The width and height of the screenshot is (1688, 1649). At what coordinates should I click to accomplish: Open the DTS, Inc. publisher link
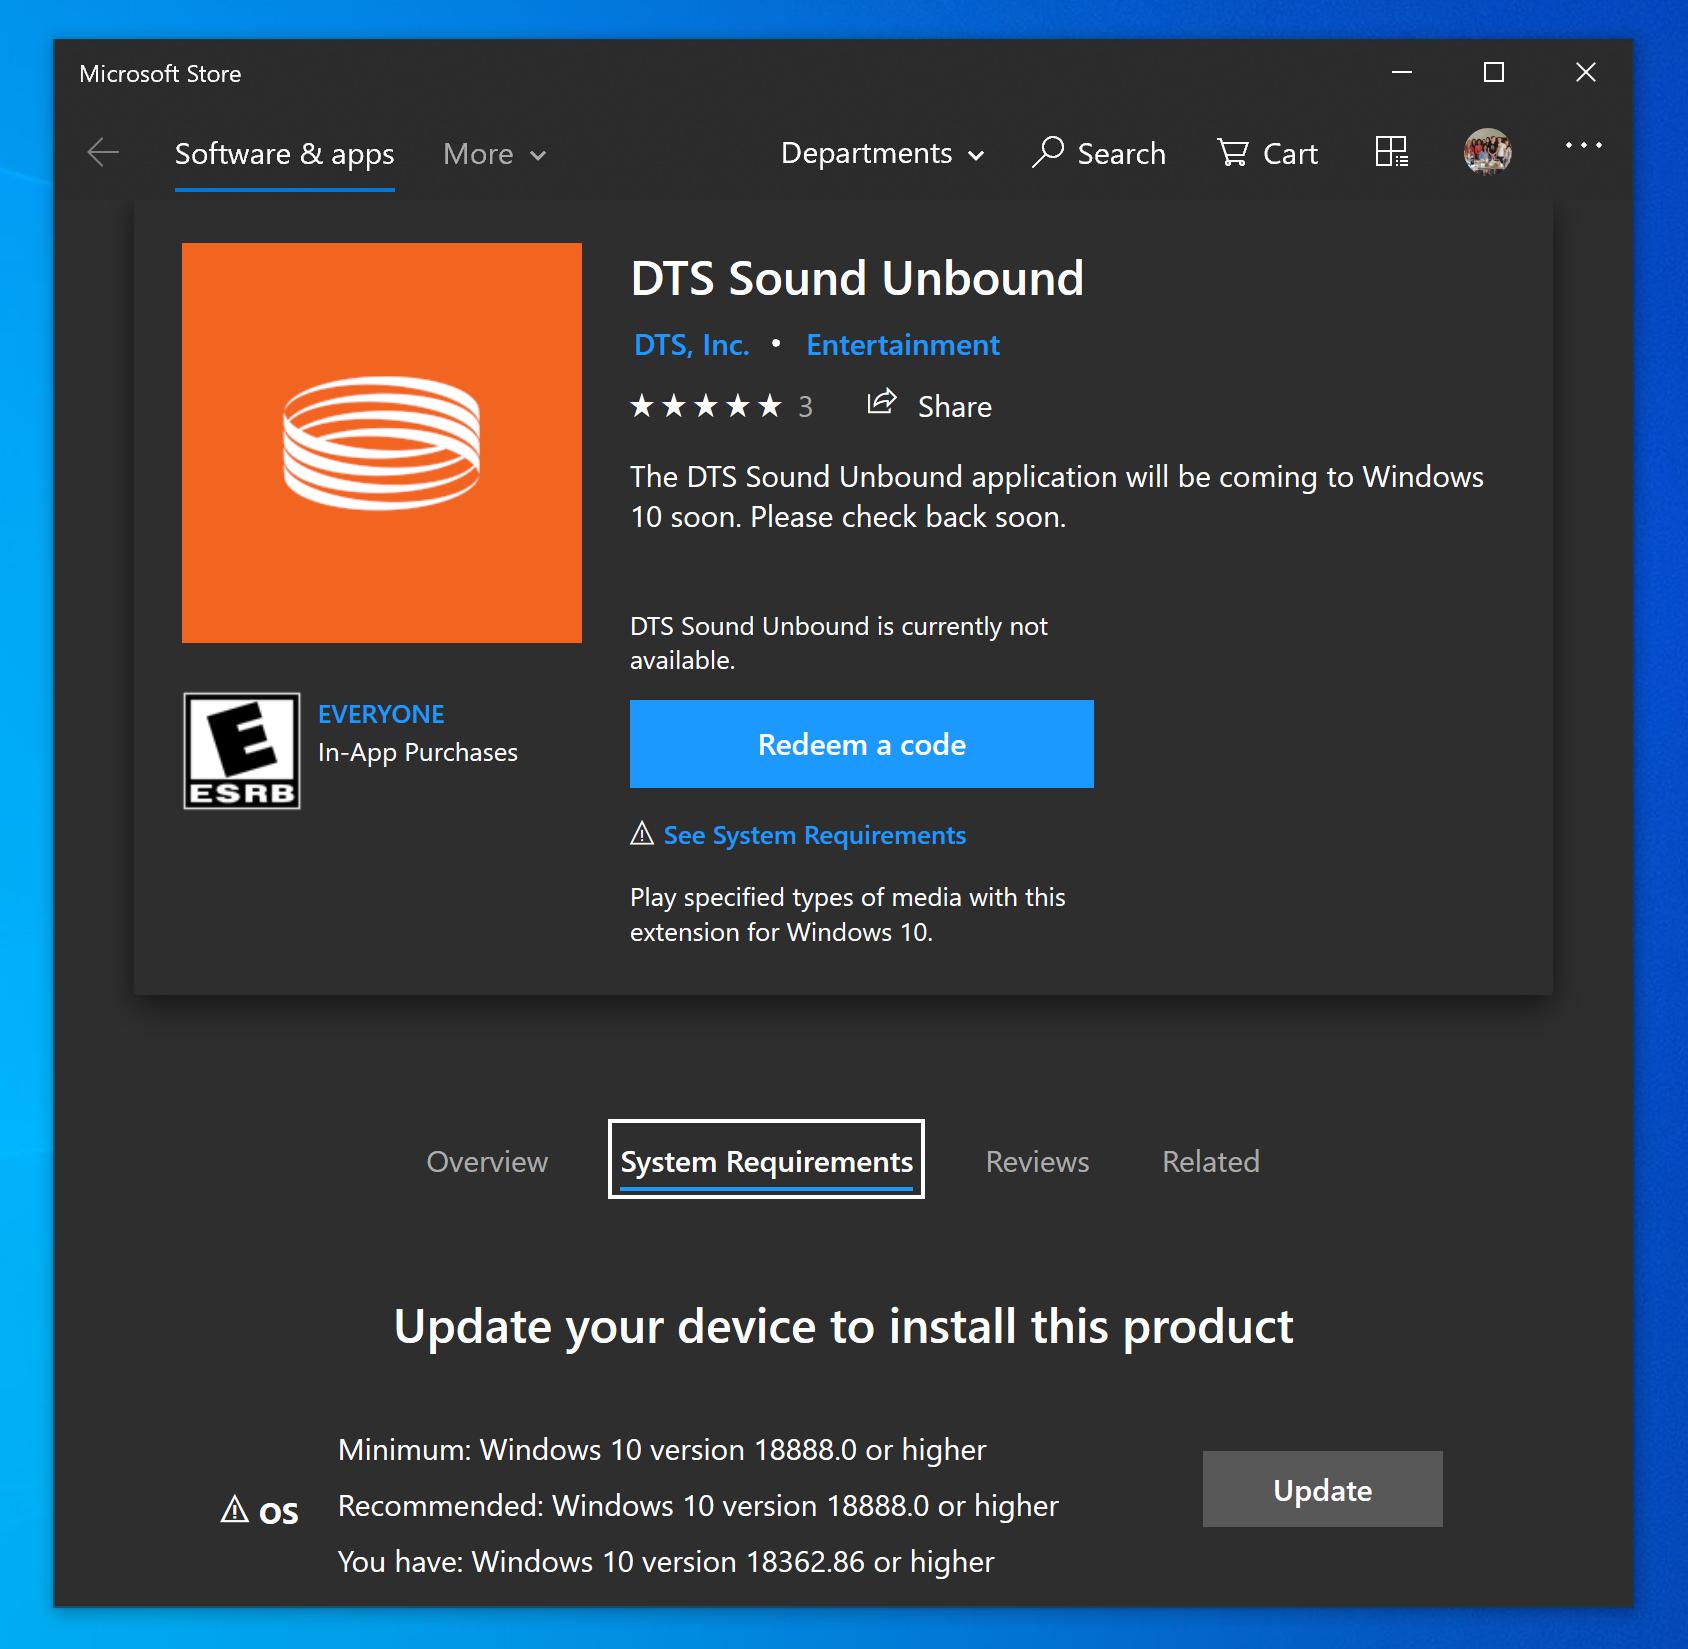coord(692,345)
